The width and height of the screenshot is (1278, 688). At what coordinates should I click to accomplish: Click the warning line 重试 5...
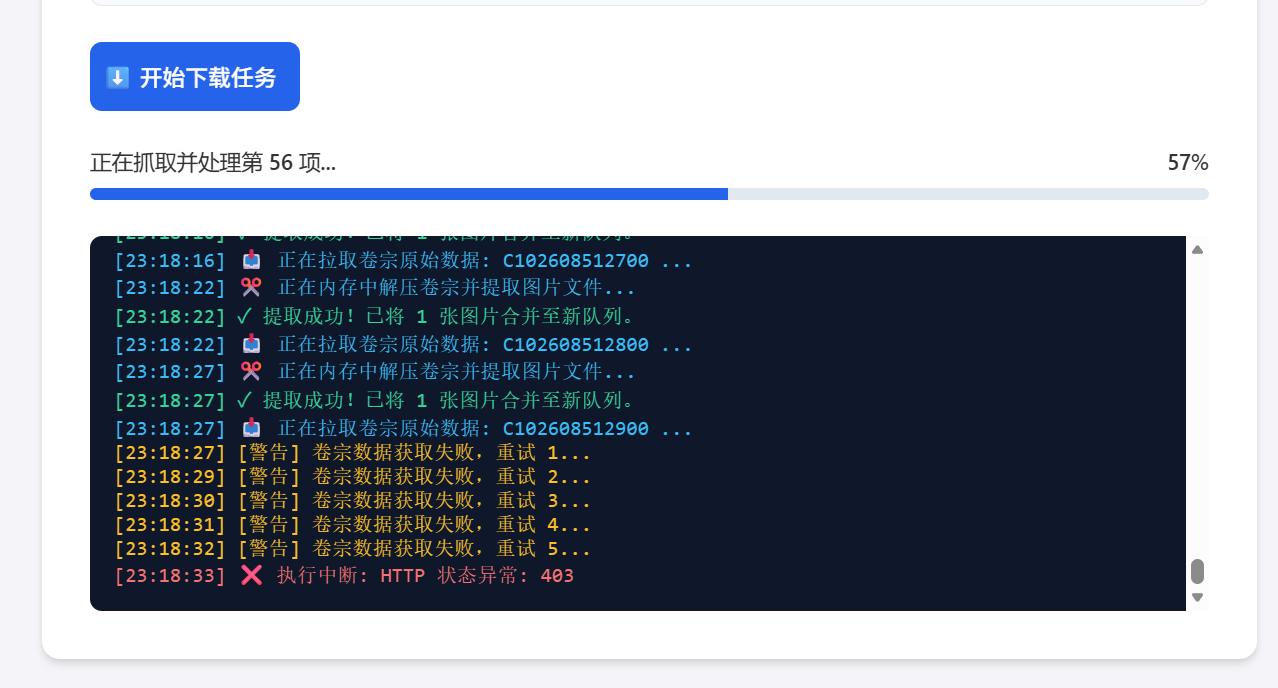[353, 549]
